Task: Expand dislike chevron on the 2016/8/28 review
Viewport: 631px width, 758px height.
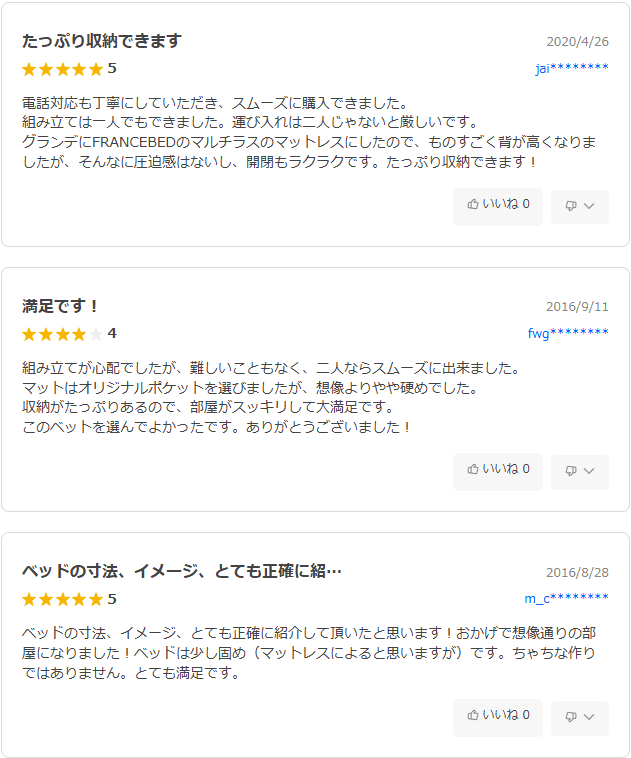Action: [x=589, y=717]
